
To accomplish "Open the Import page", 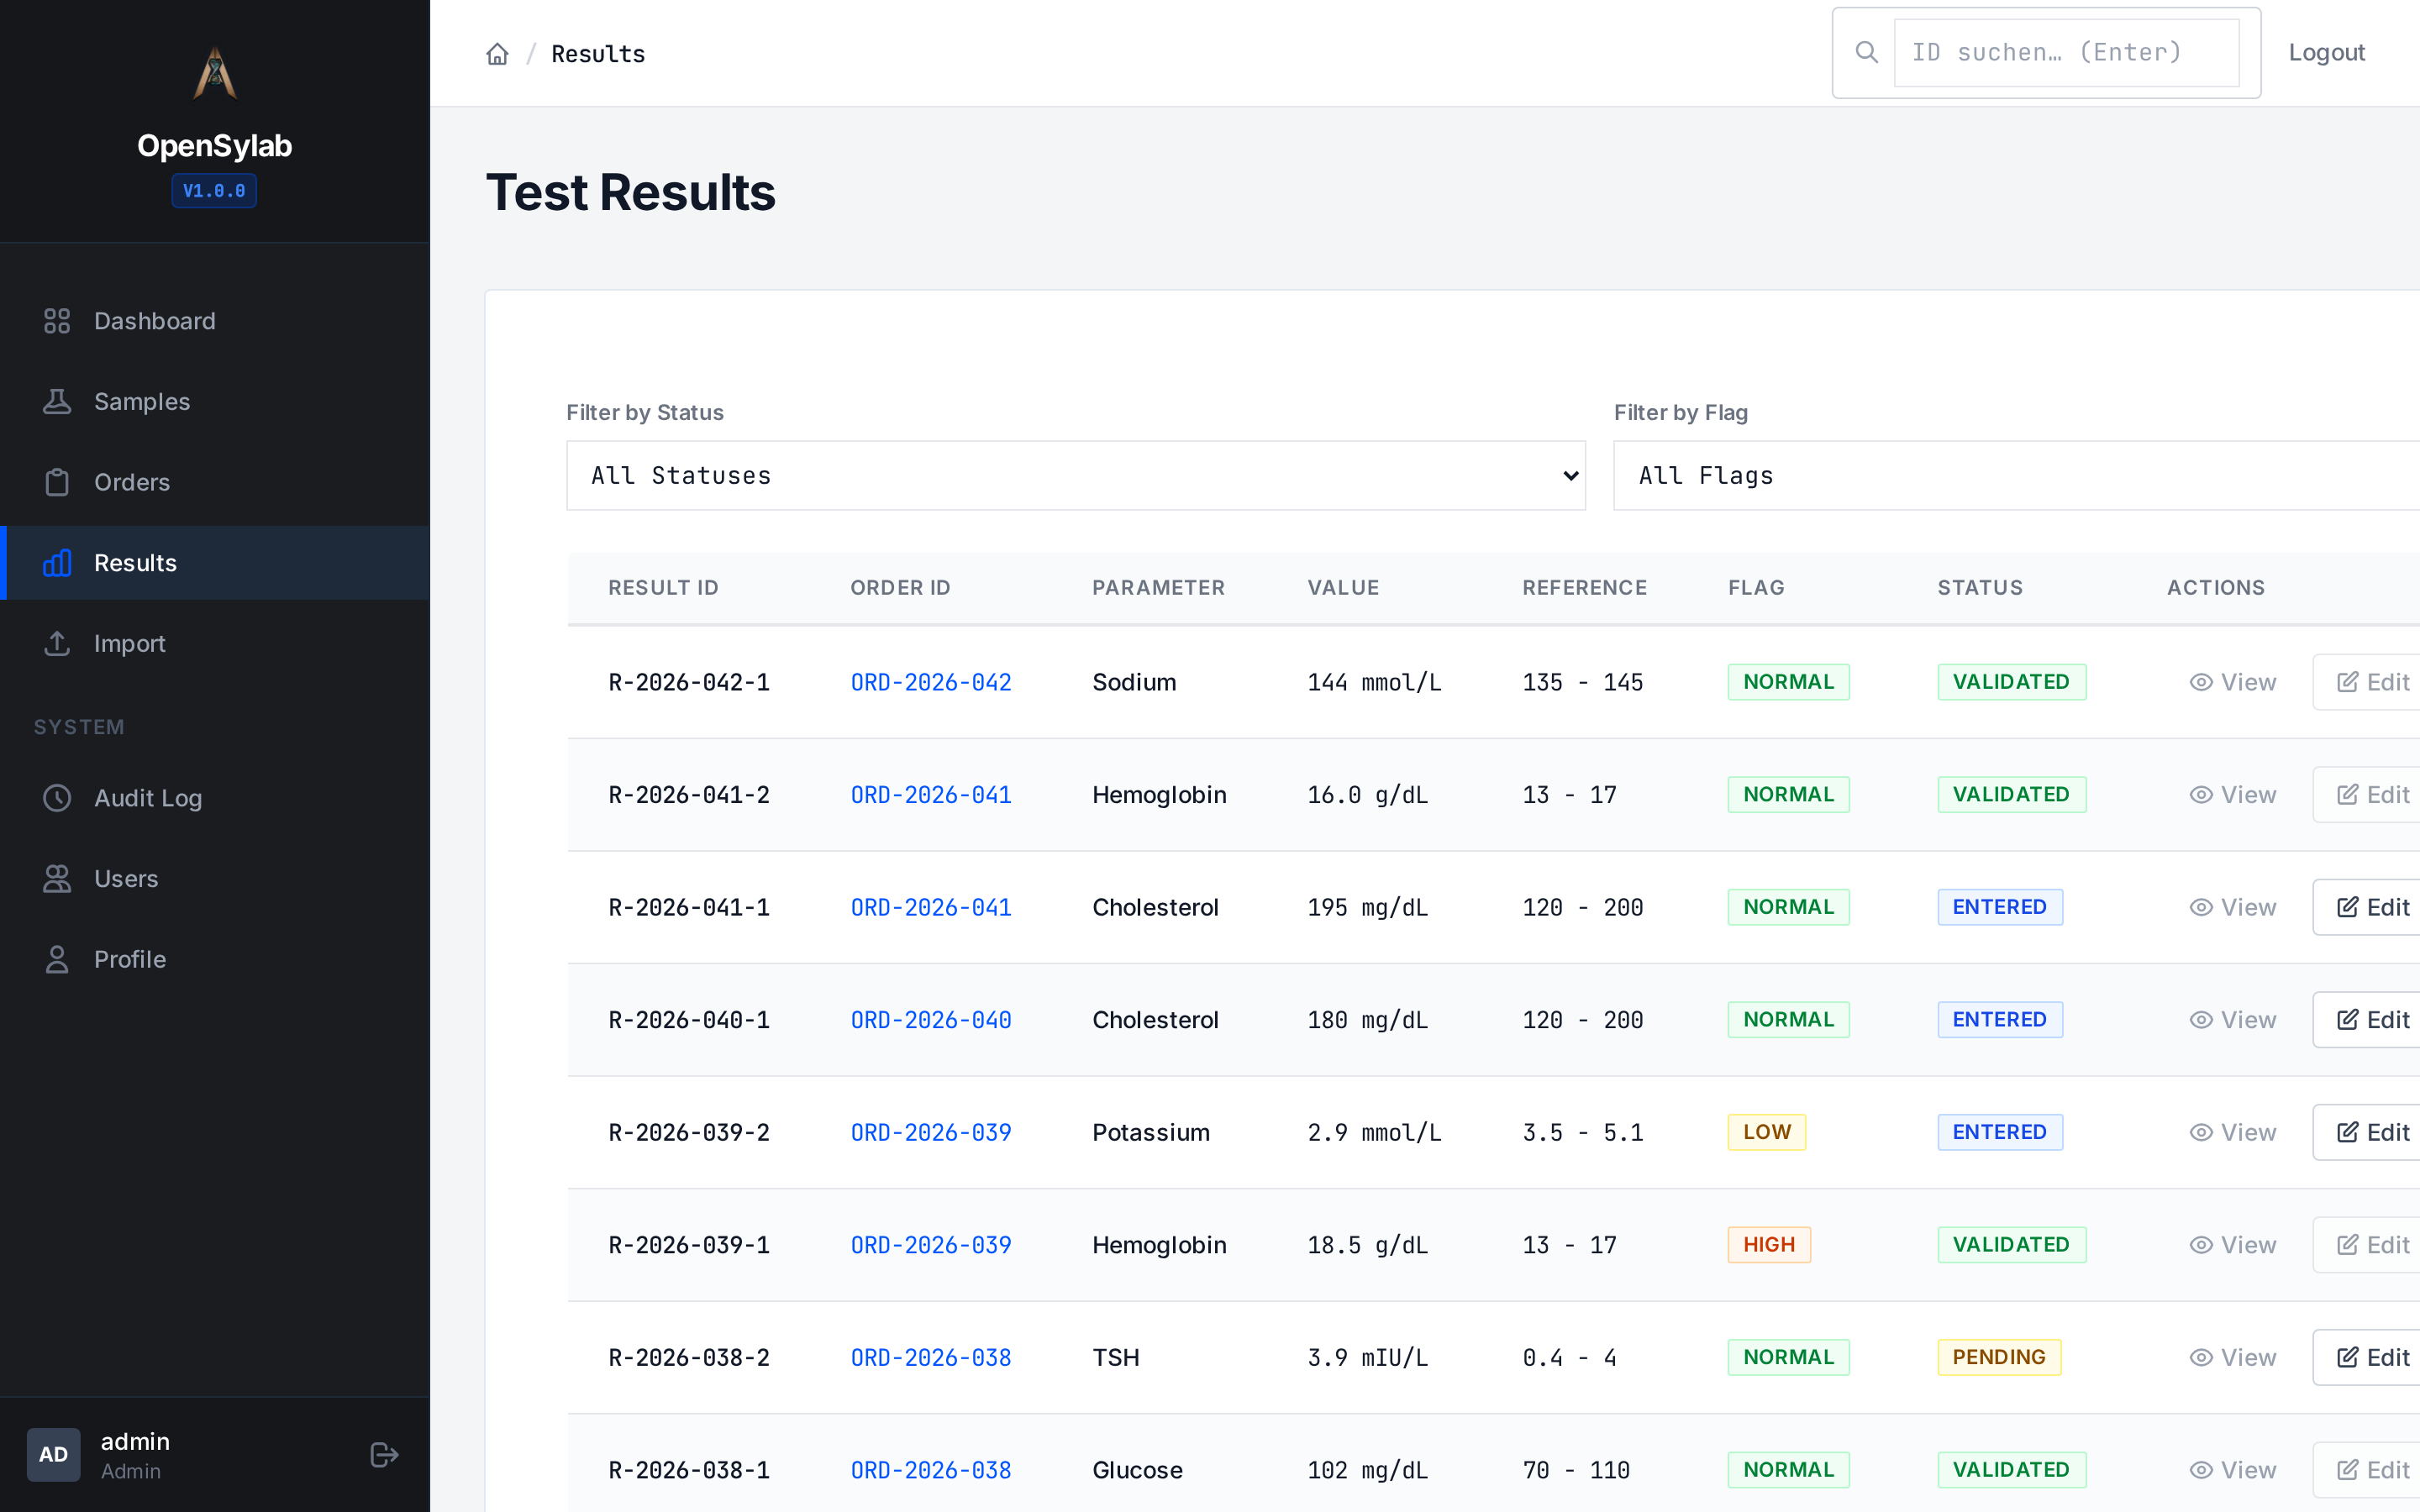I will (215, 643).
